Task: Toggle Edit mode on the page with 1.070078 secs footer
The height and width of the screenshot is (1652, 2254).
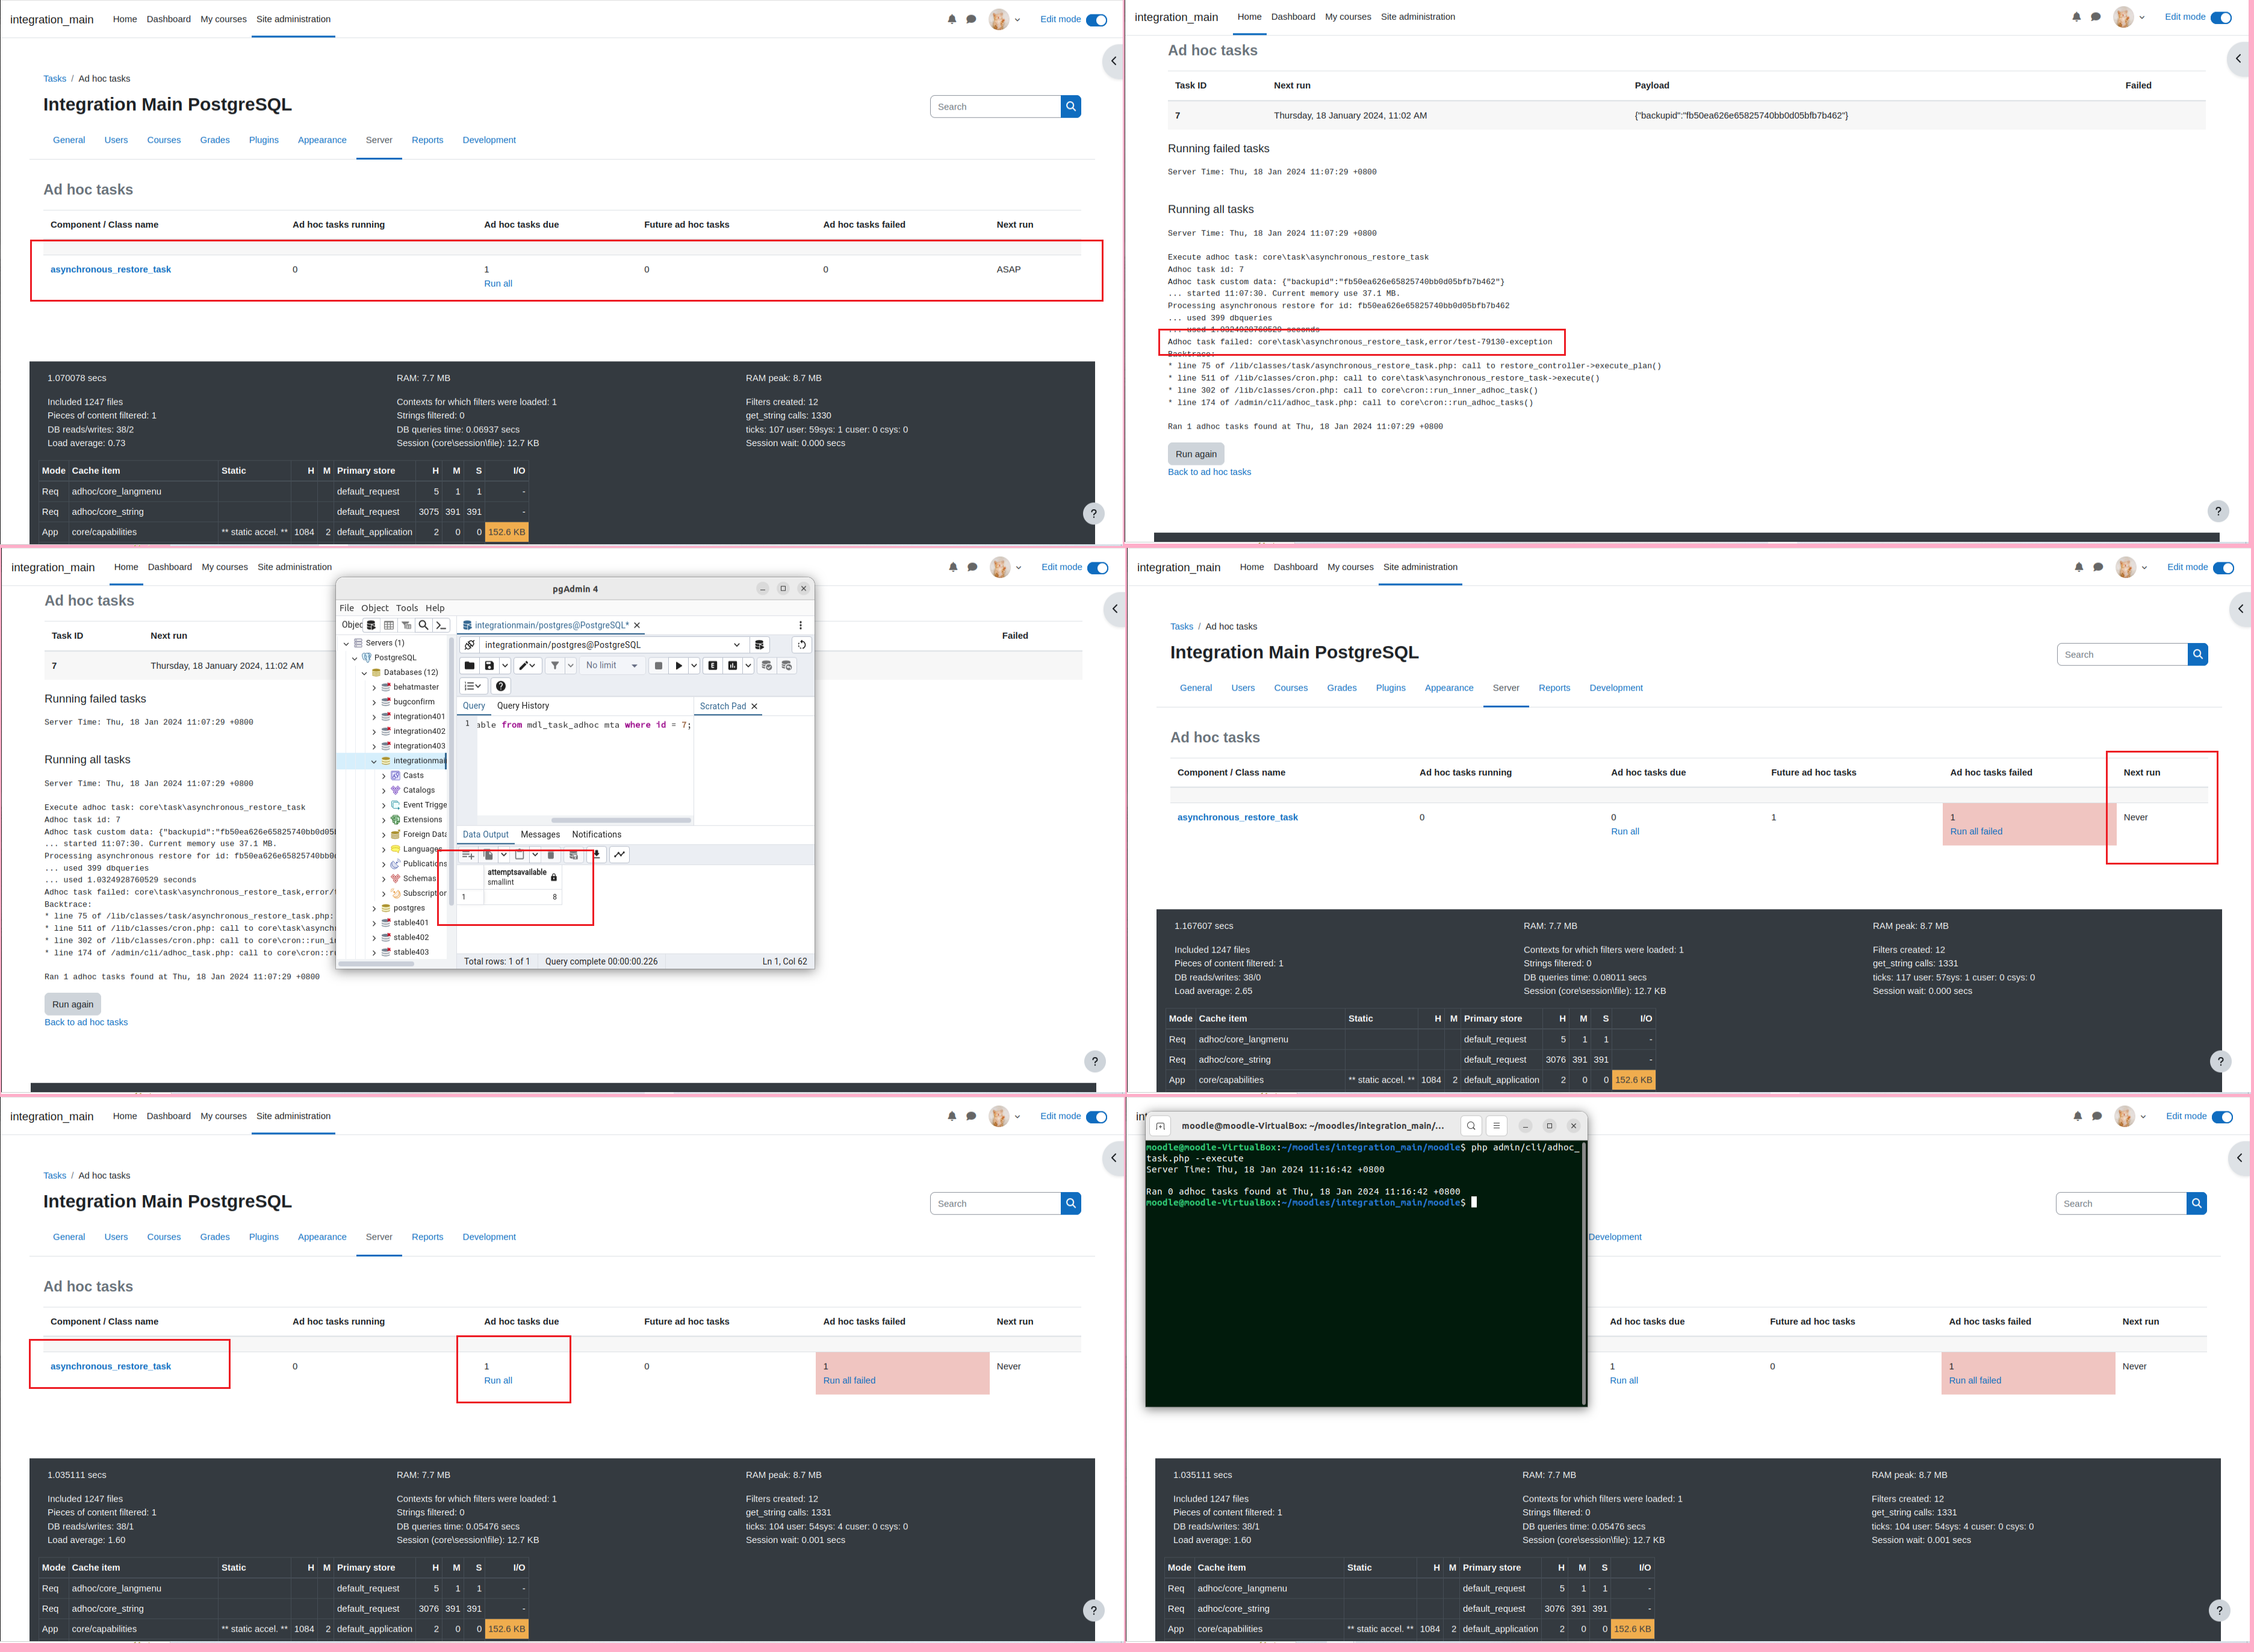Action: [x=1097, y=20]
